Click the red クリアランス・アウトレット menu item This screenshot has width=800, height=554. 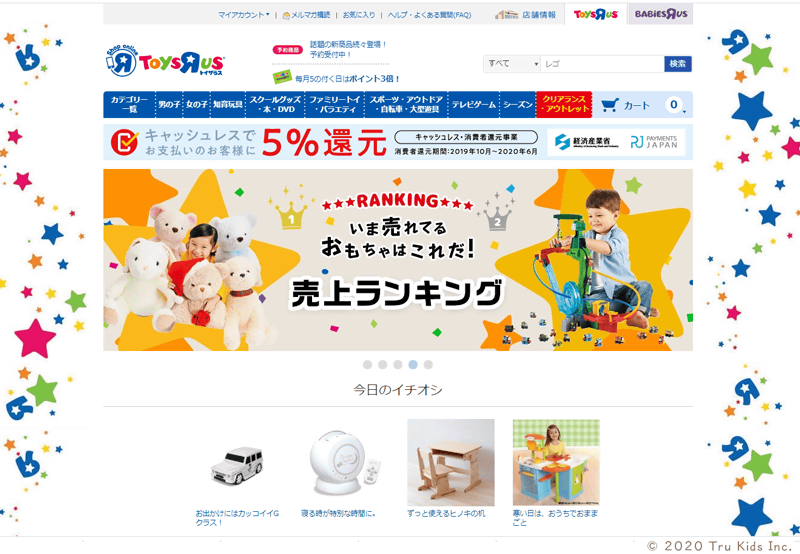point(564,105)
